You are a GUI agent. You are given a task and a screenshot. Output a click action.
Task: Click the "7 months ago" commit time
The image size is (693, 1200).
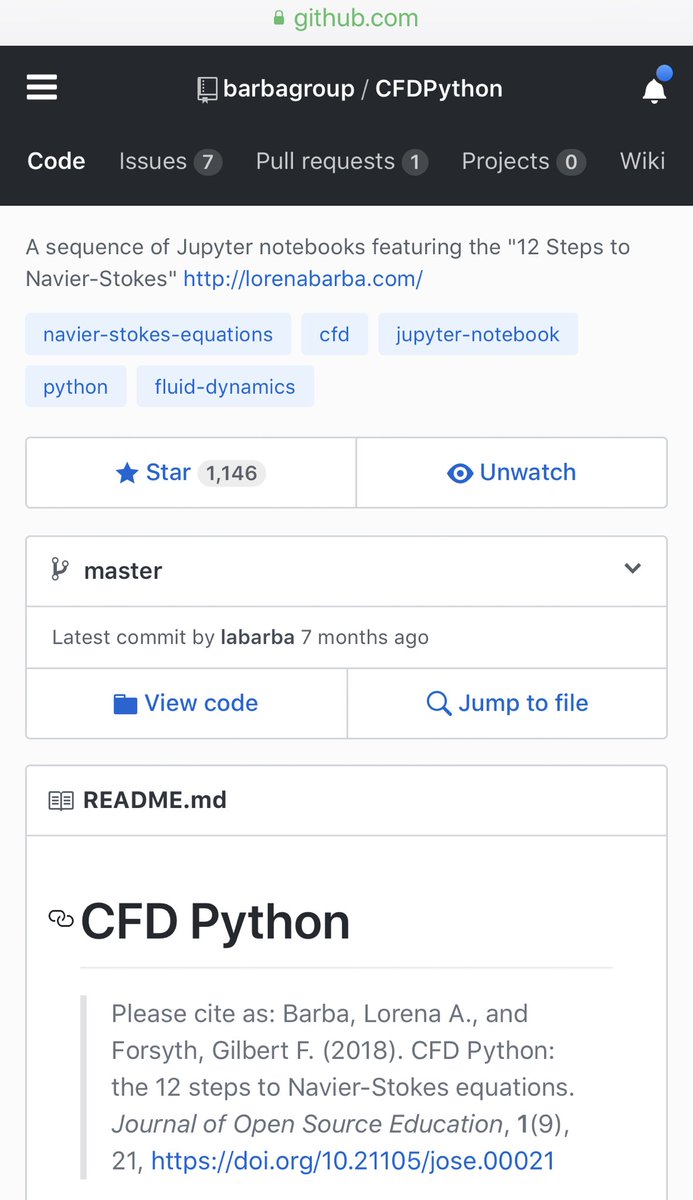365,637
